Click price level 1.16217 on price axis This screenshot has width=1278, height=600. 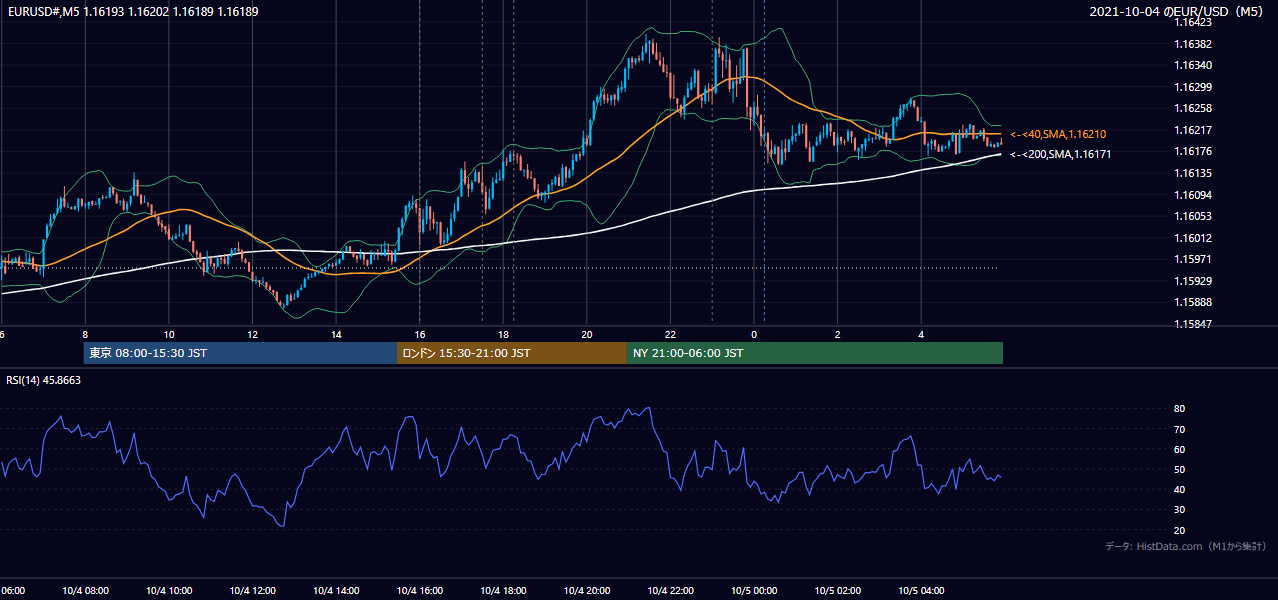point(1194,130)
